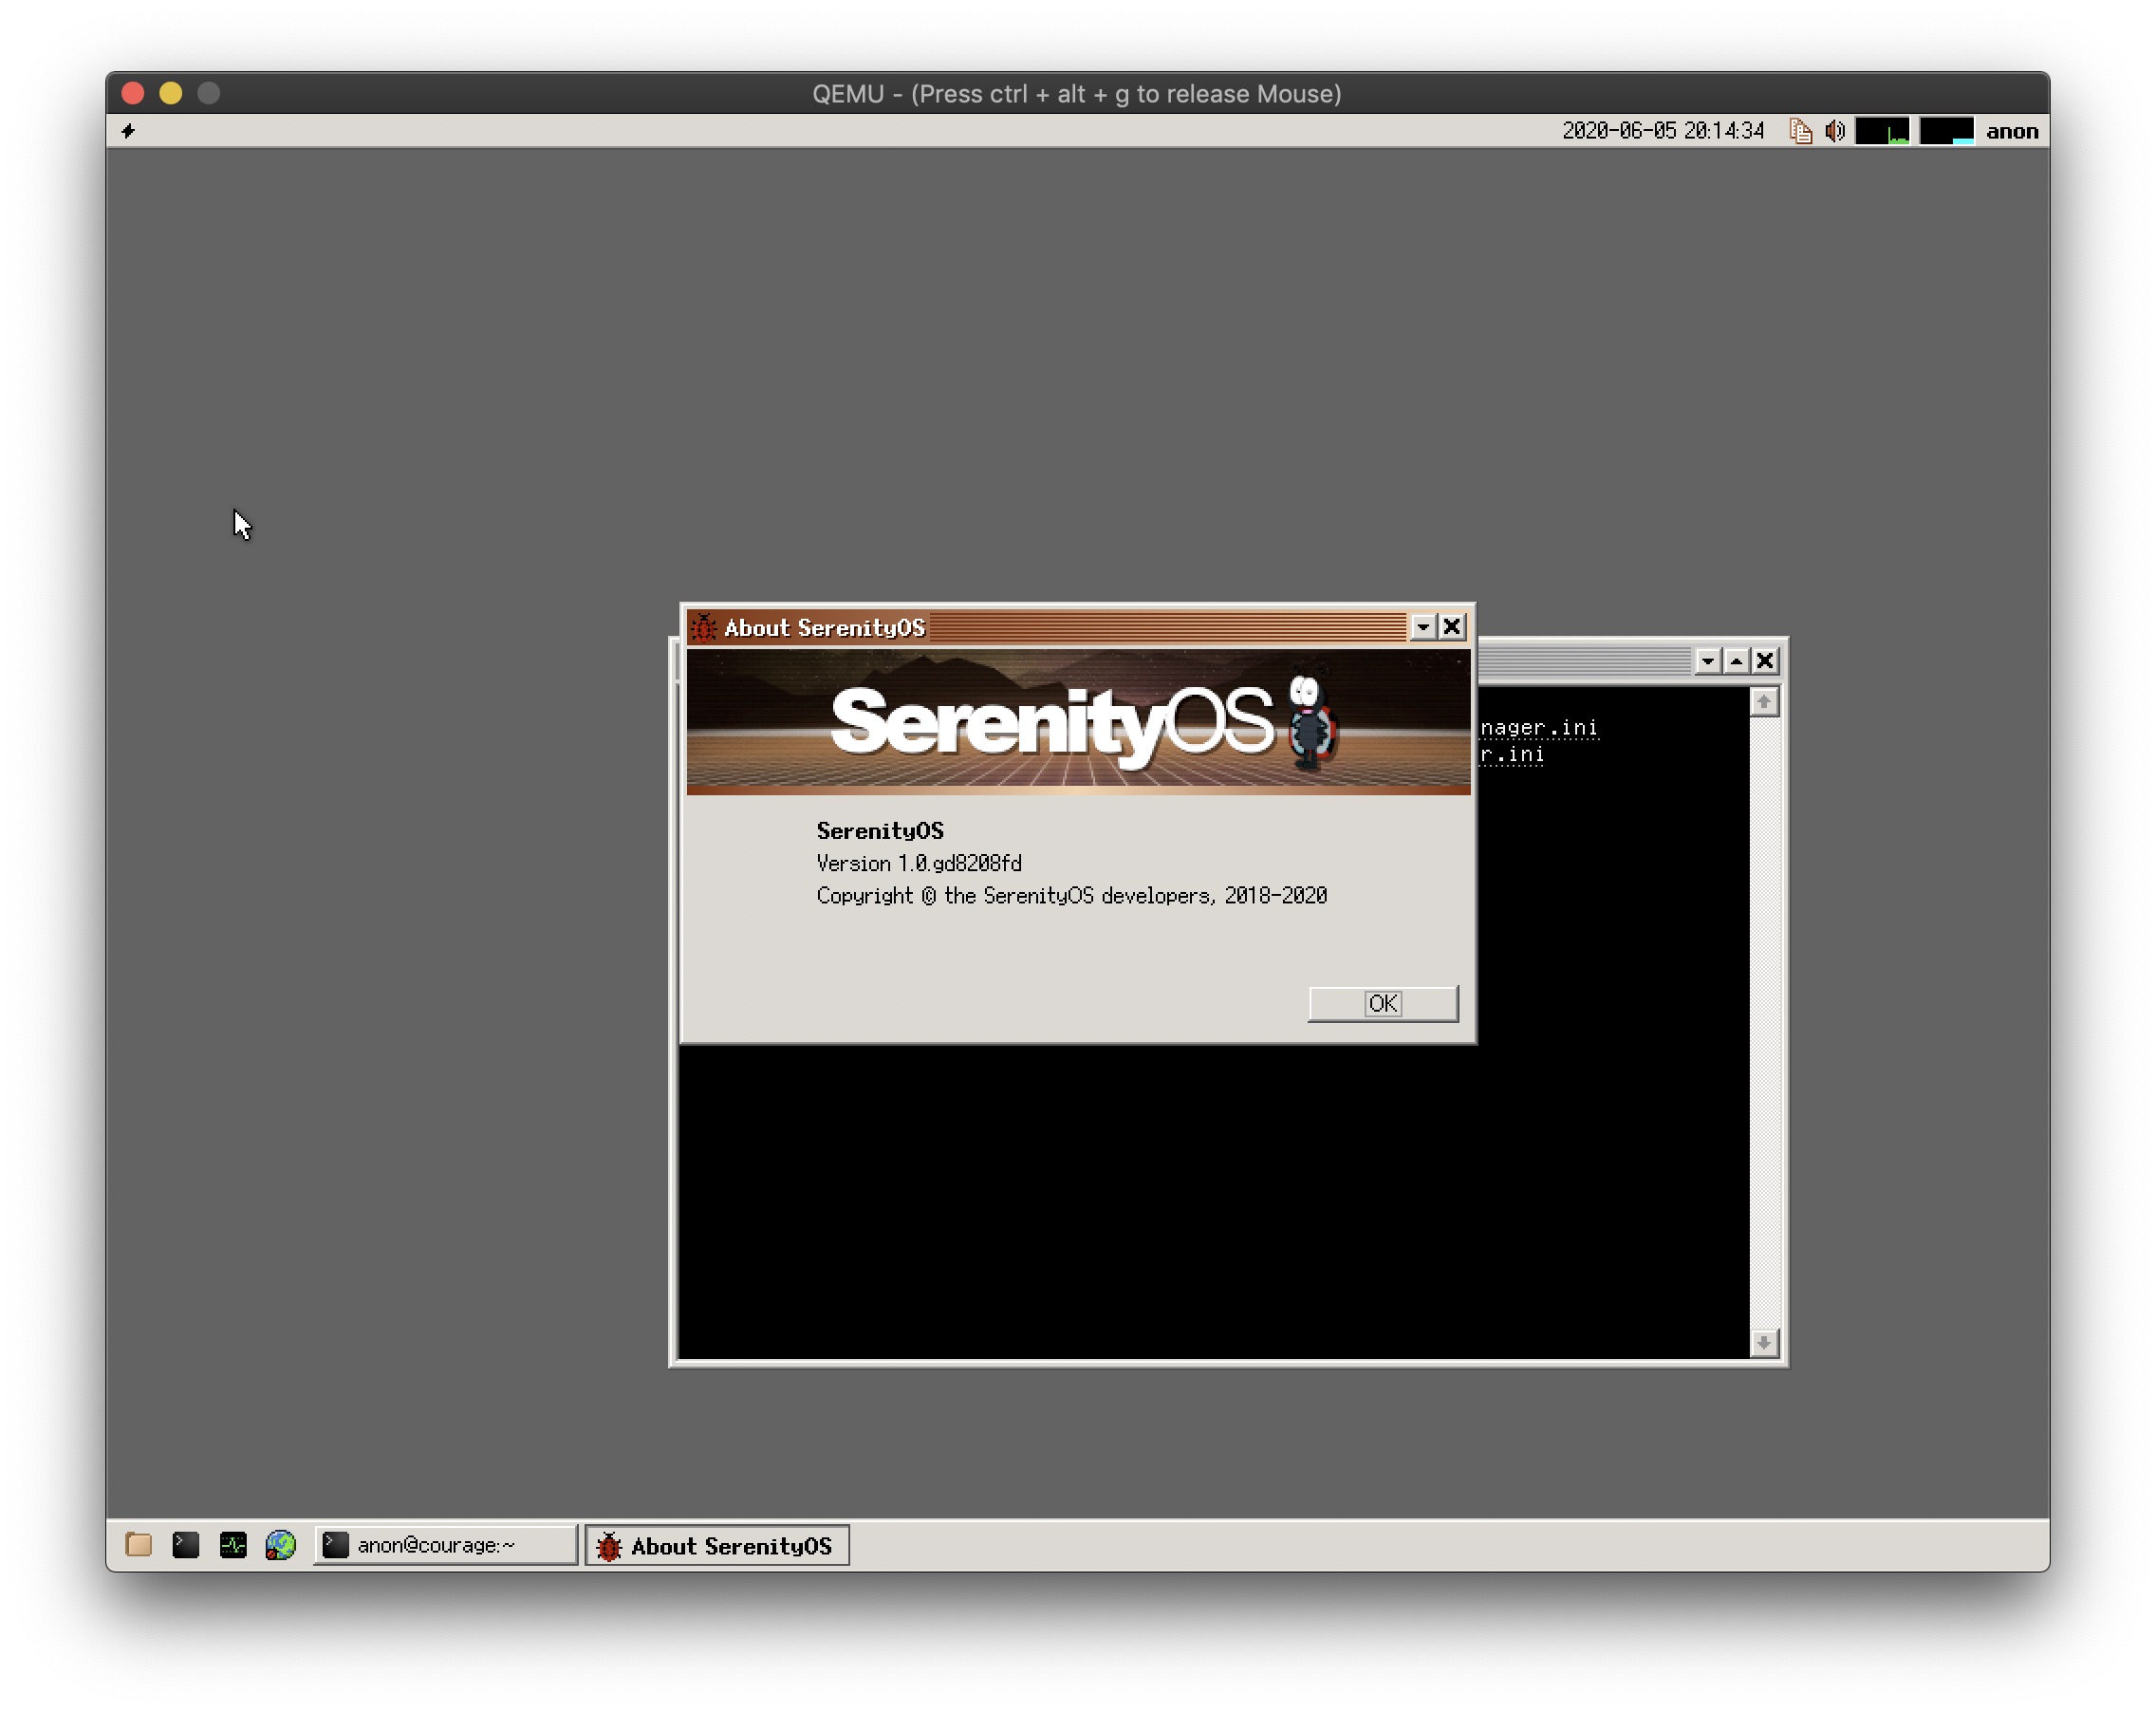
Task: Click the OK button in About dialog
Action: 1383,1003
